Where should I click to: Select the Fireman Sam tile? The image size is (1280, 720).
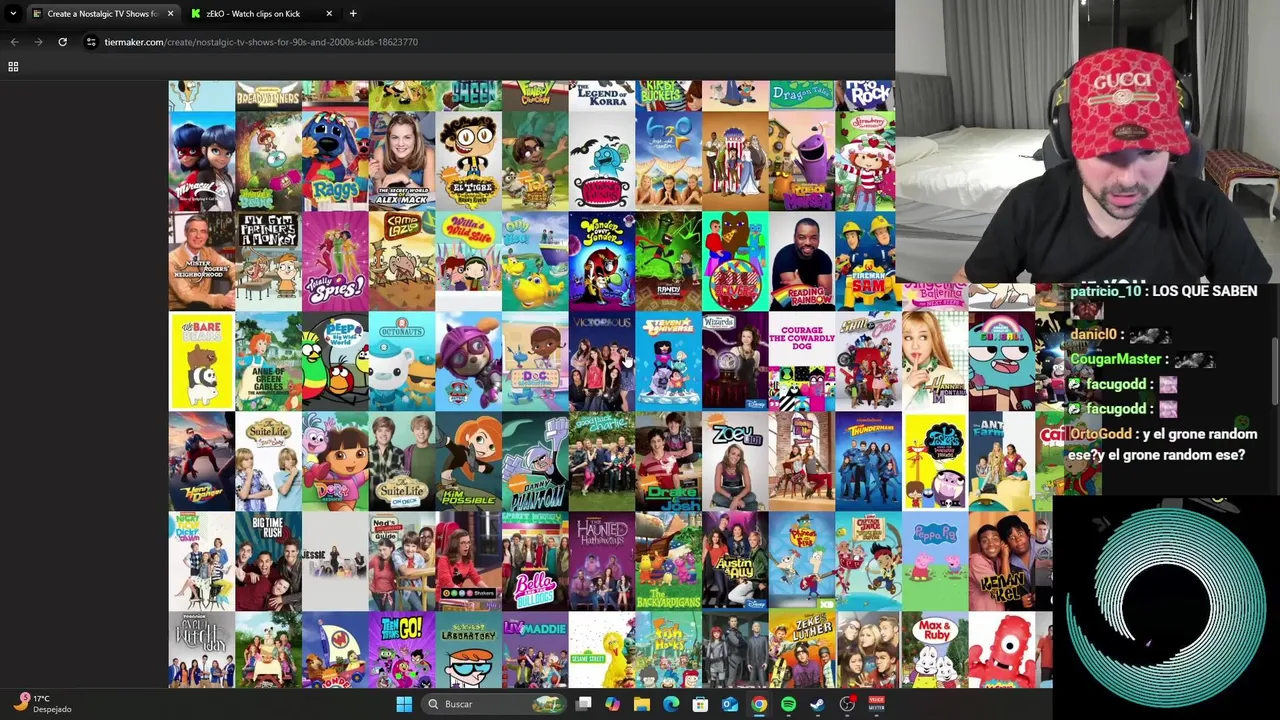(x=865, y=261)
